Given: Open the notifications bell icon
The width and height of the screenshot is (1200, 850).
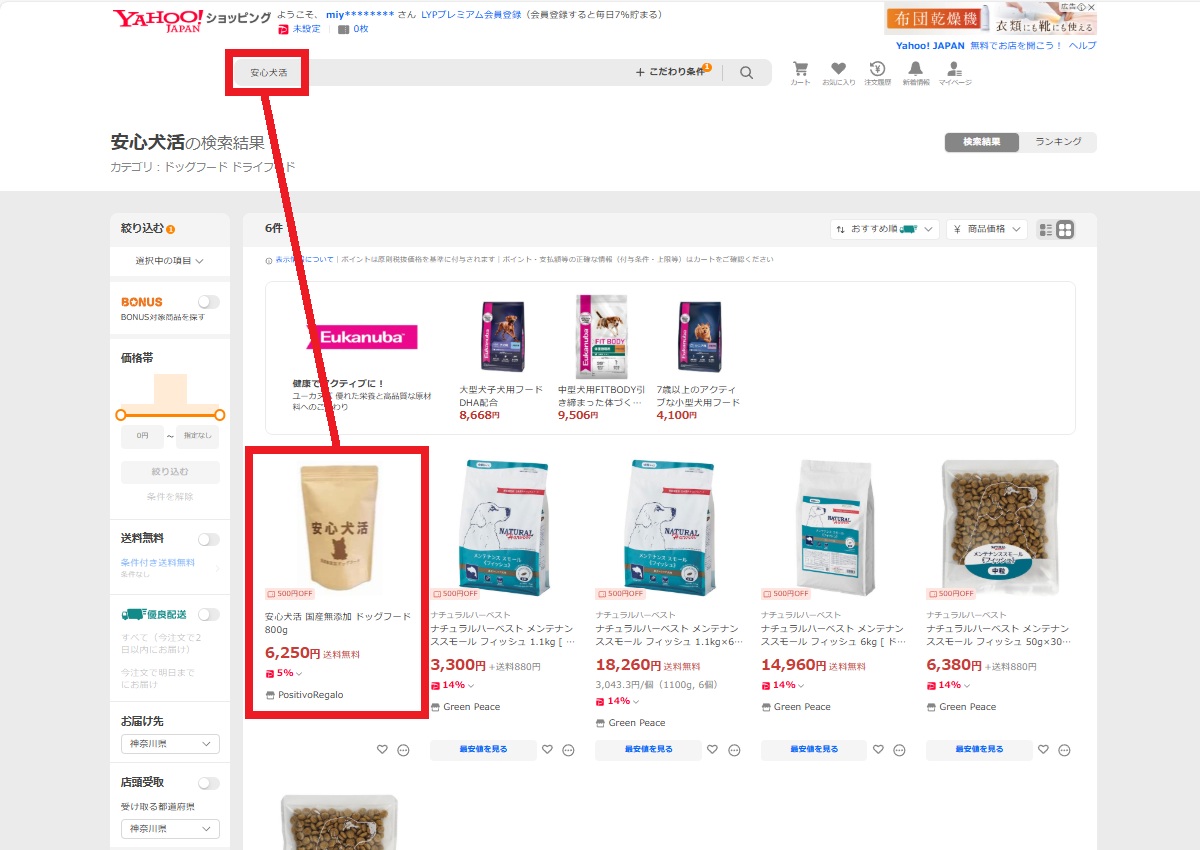Looking at the screenshot, I should point(915,70).
